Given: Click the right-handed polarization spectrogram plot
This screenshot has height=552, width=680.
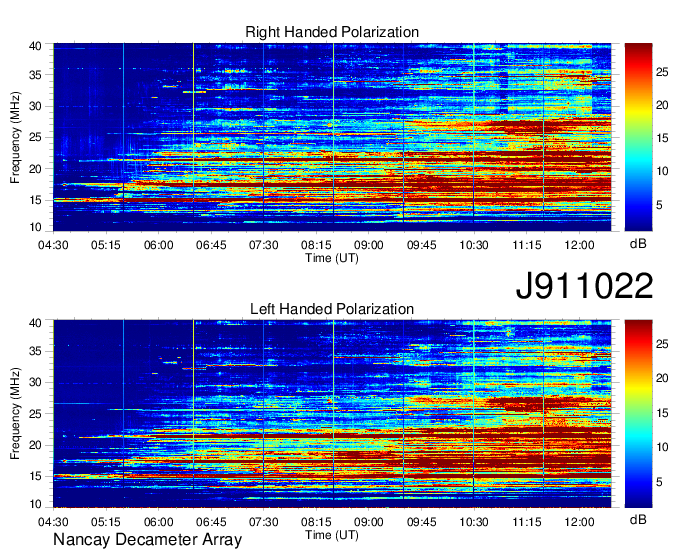Looking at the screenshot, I should point(332,137).
